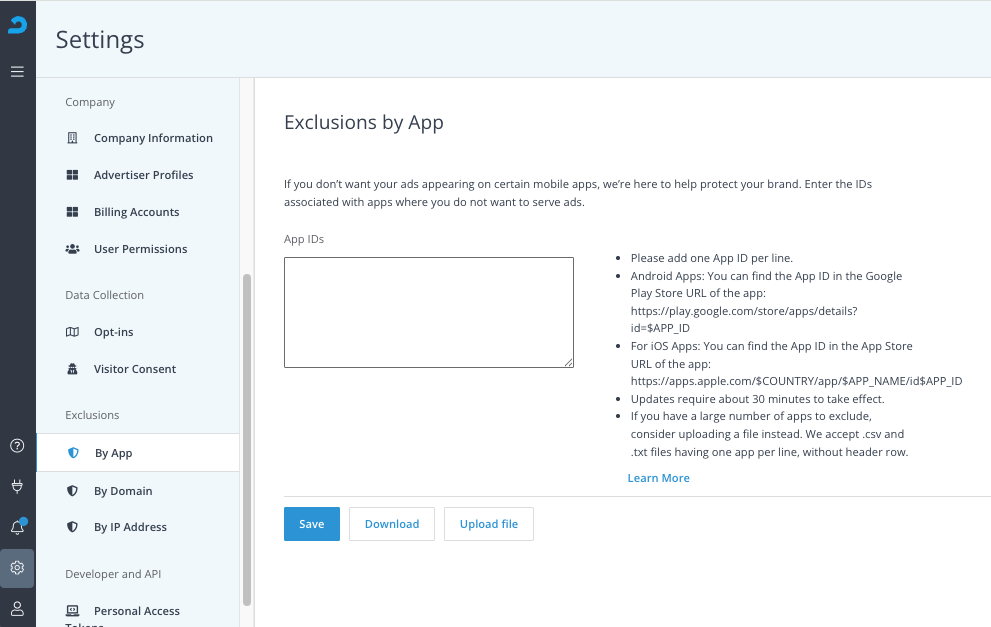
Task: Click the User Permissions people icon
Action: [x=73, y=249]
